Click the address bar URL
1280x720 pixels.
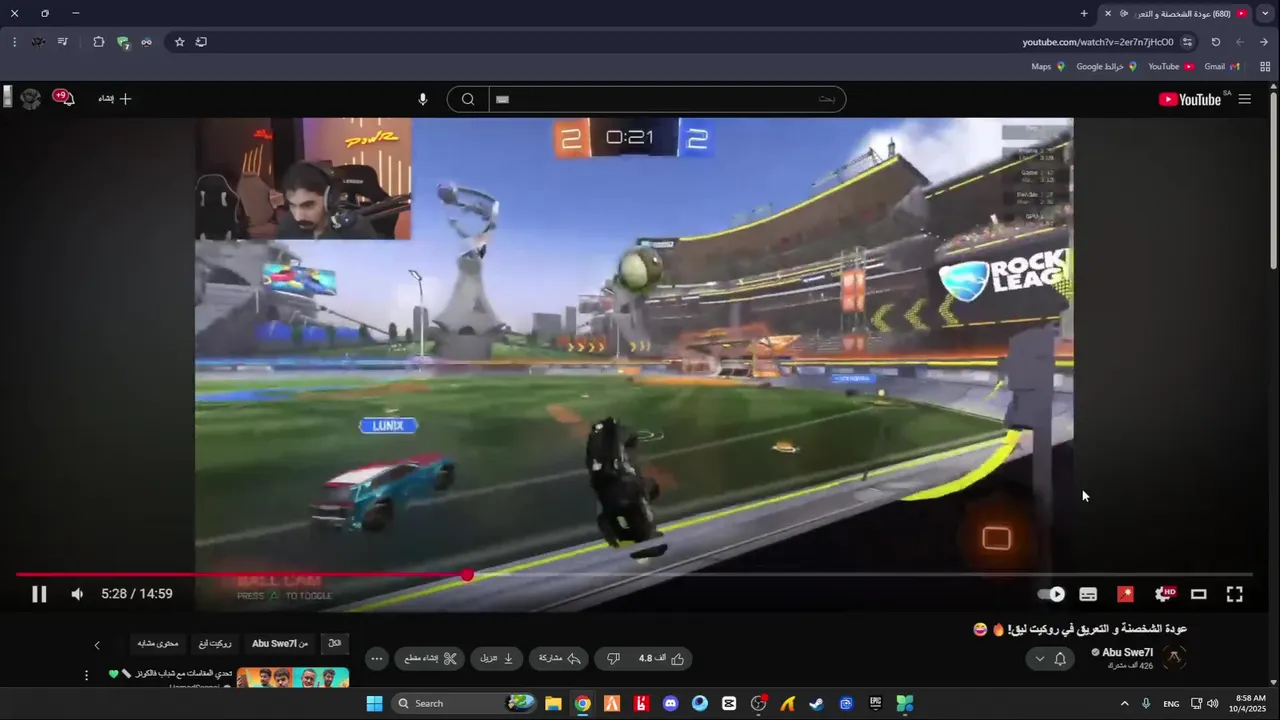(1097, 42)
